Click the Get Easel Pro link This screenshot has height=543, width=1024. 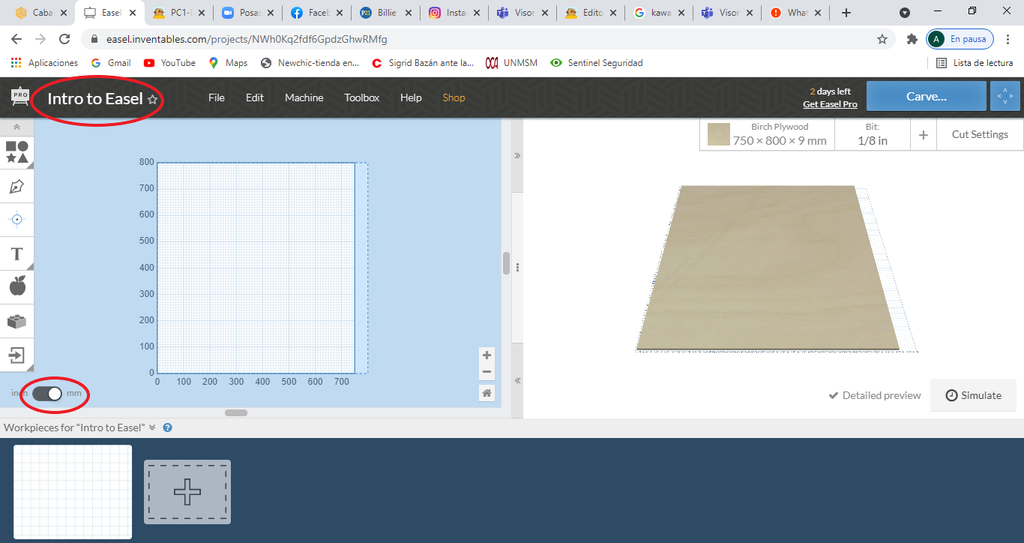tap(830, 105)
